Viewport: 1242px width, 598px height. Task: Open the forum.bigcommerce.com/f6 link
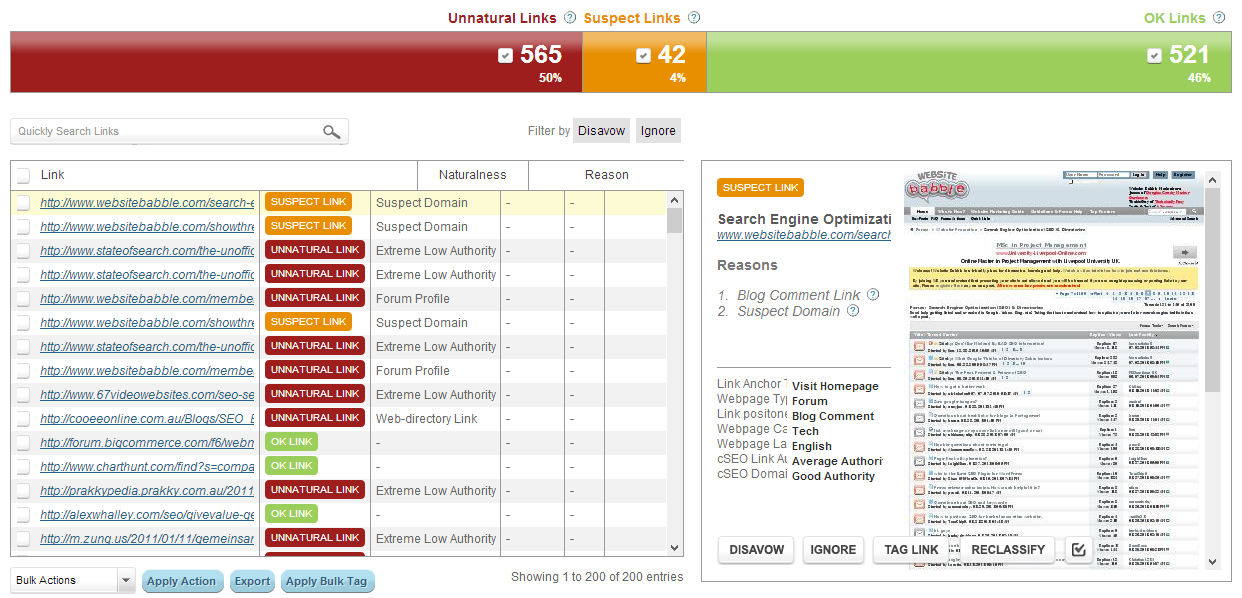click(x=147, y=443)
